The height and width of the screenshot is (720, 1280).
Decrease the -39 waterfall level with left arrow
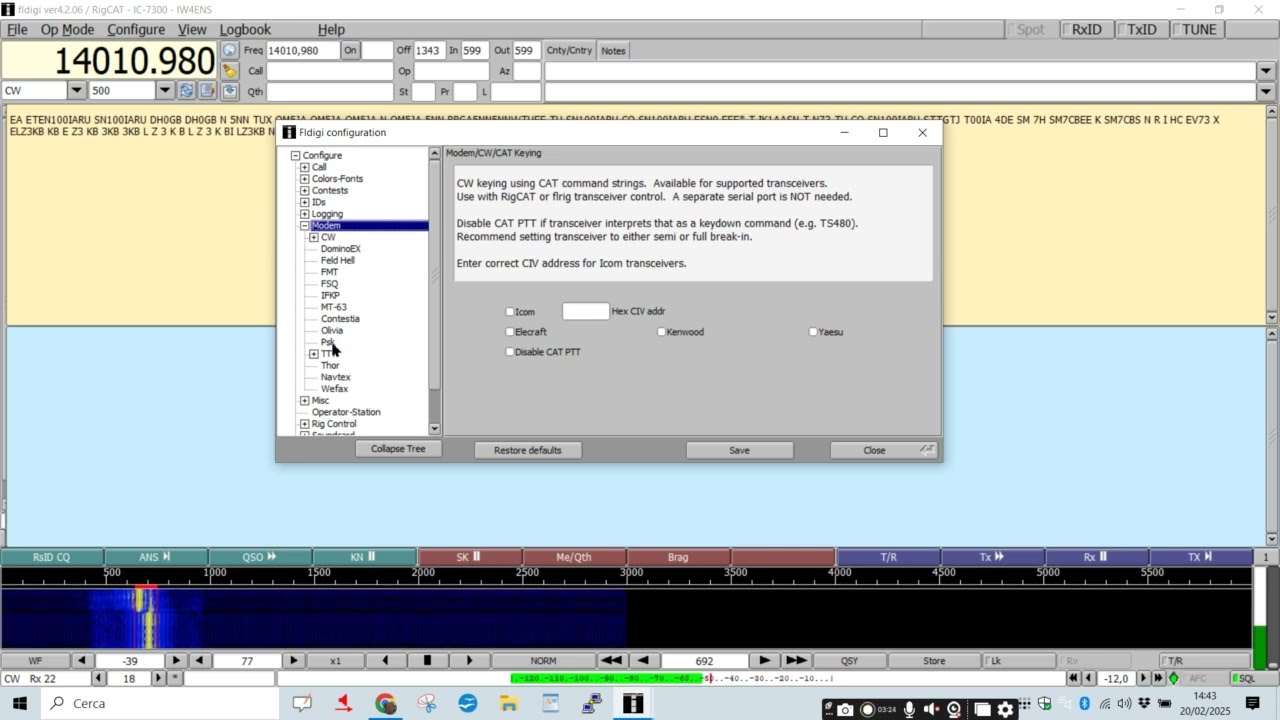(x=83, y=661)
